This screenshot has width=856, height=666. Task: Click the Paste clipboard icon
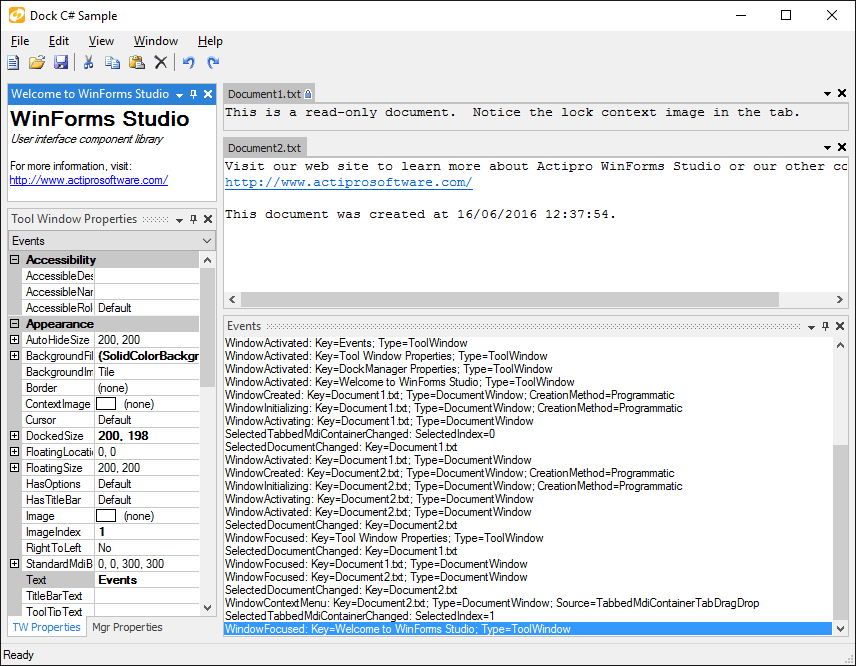(x=136, y=63)
